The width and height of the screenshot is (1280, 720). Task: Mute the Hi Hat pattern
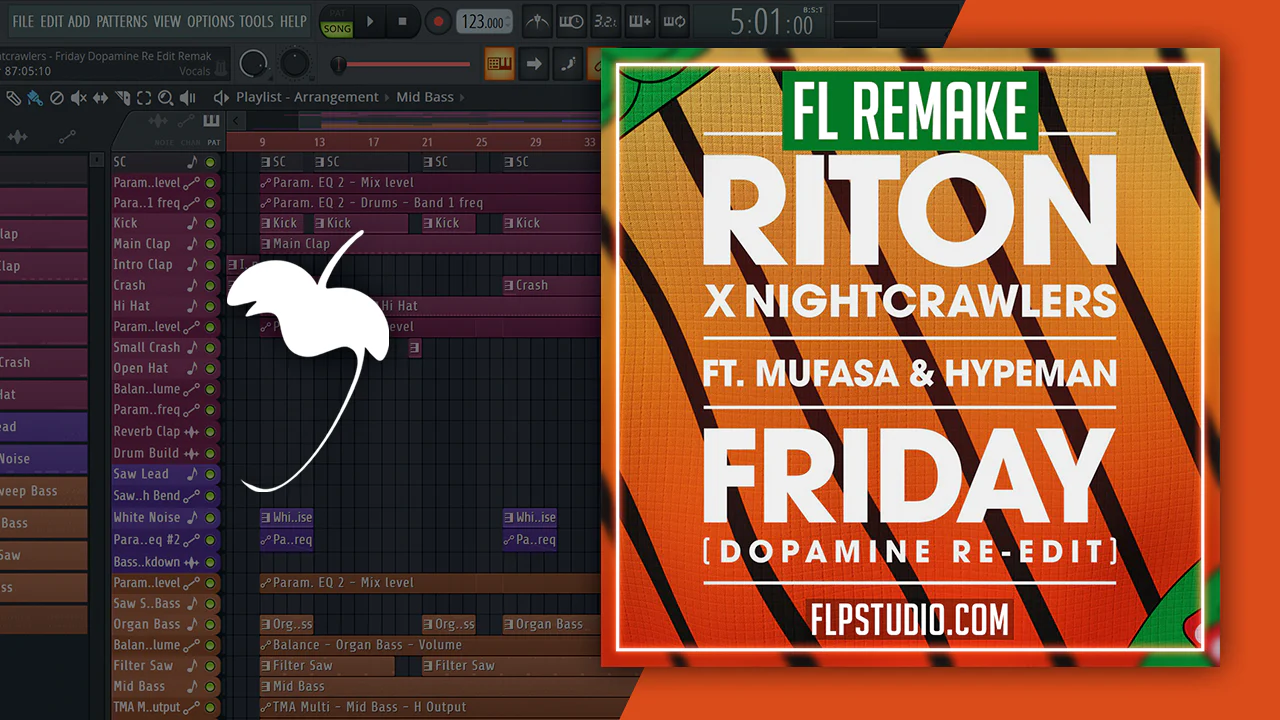point(211,306)
